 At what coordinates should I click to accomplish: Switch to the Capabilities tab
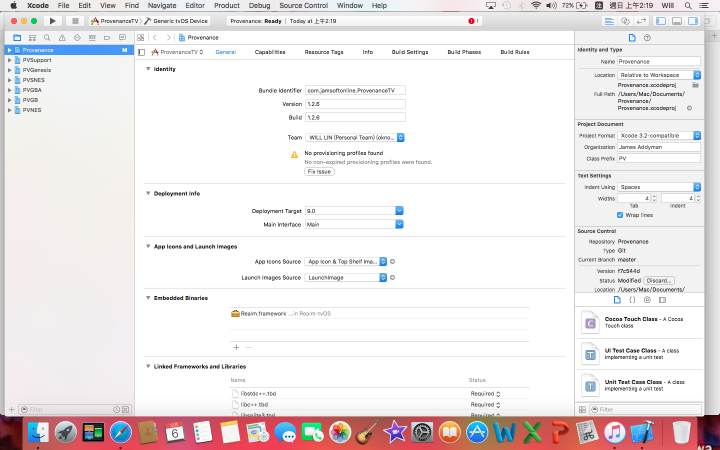coord(270,52)
